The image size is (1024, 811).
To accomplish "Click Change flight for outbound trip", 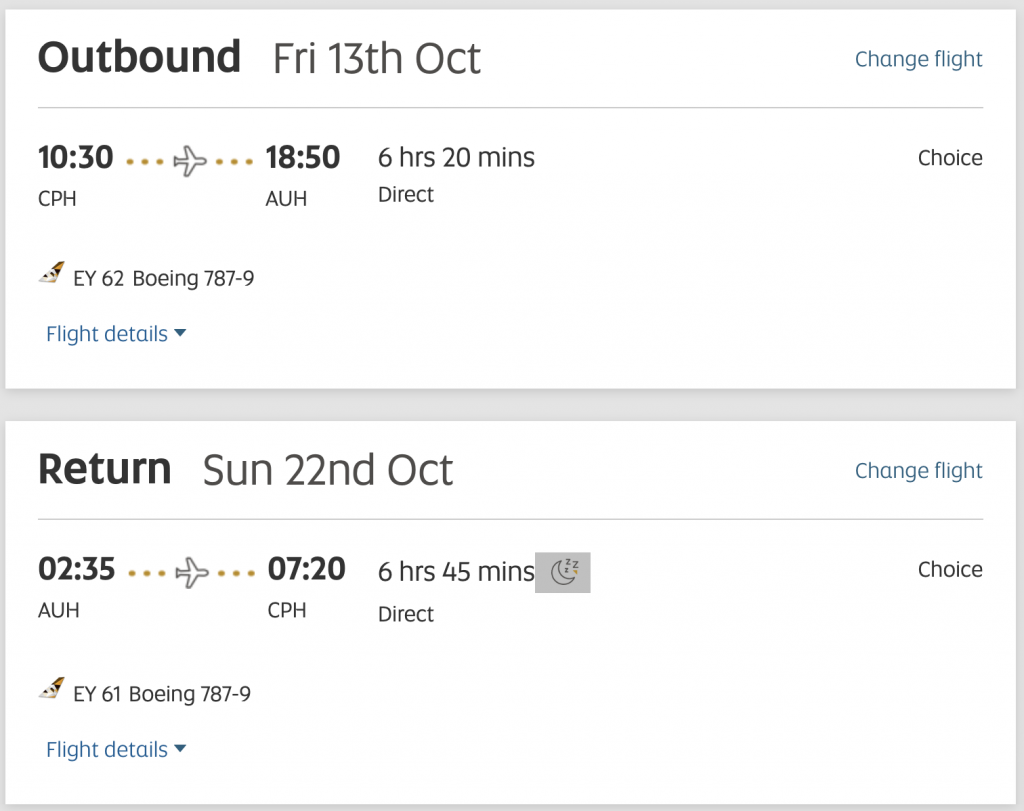I will 918,59.
